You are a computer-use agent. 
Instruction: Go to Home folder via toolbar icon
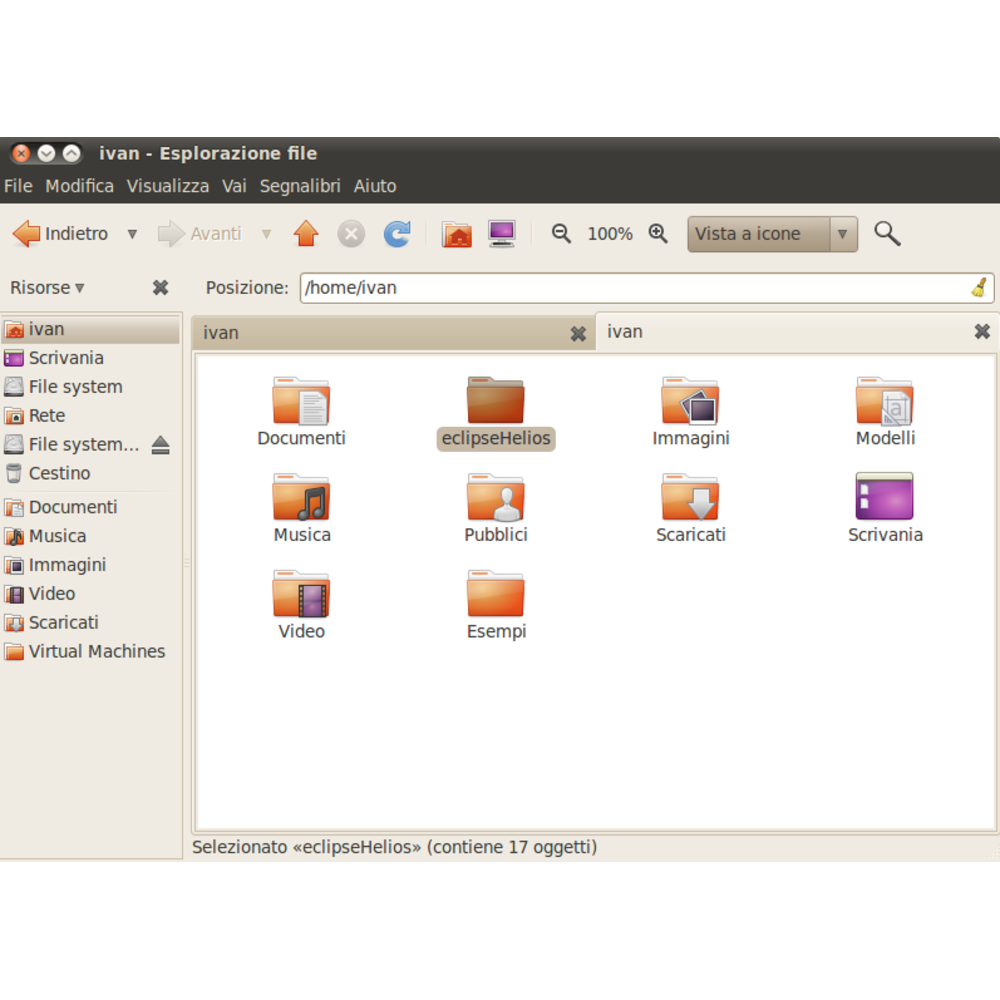[x=457, y=234]
